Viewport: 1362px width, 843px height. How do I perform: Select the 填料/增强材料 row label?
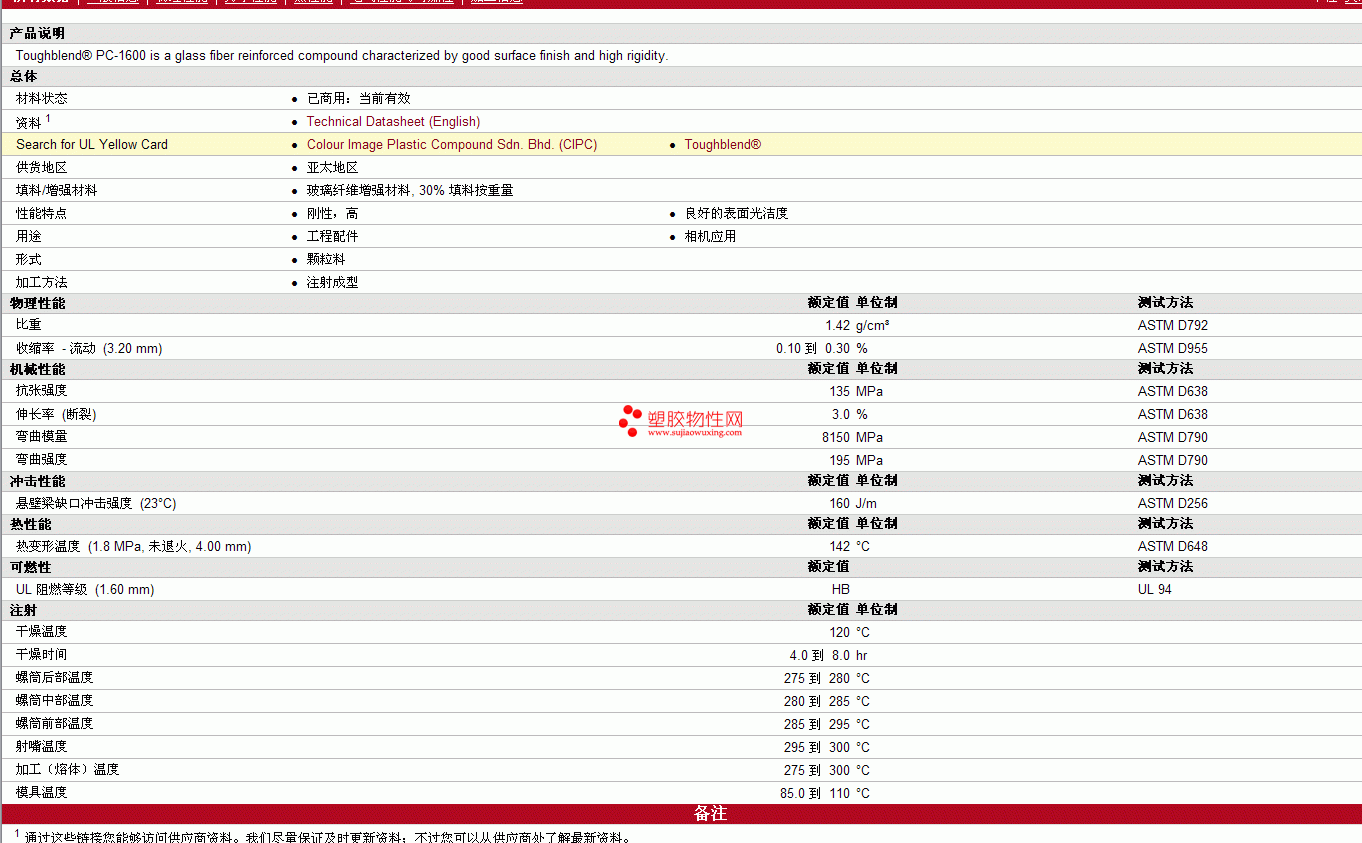(57, 190)
